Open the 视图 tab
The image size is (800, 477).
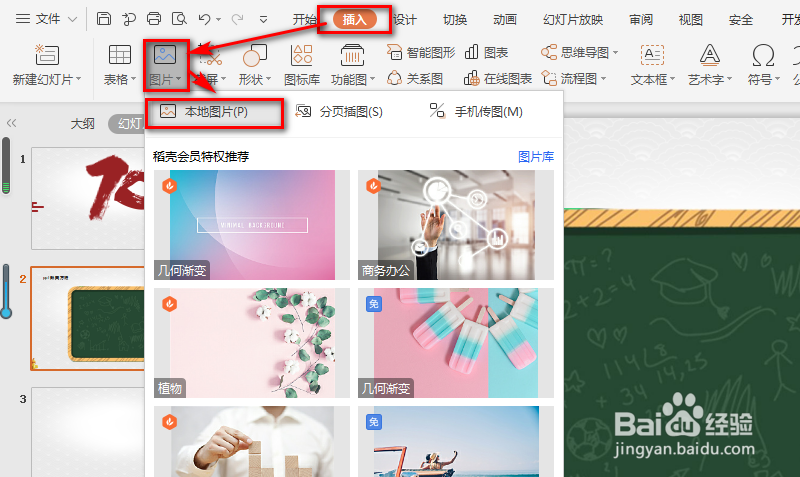coord(691,20)
